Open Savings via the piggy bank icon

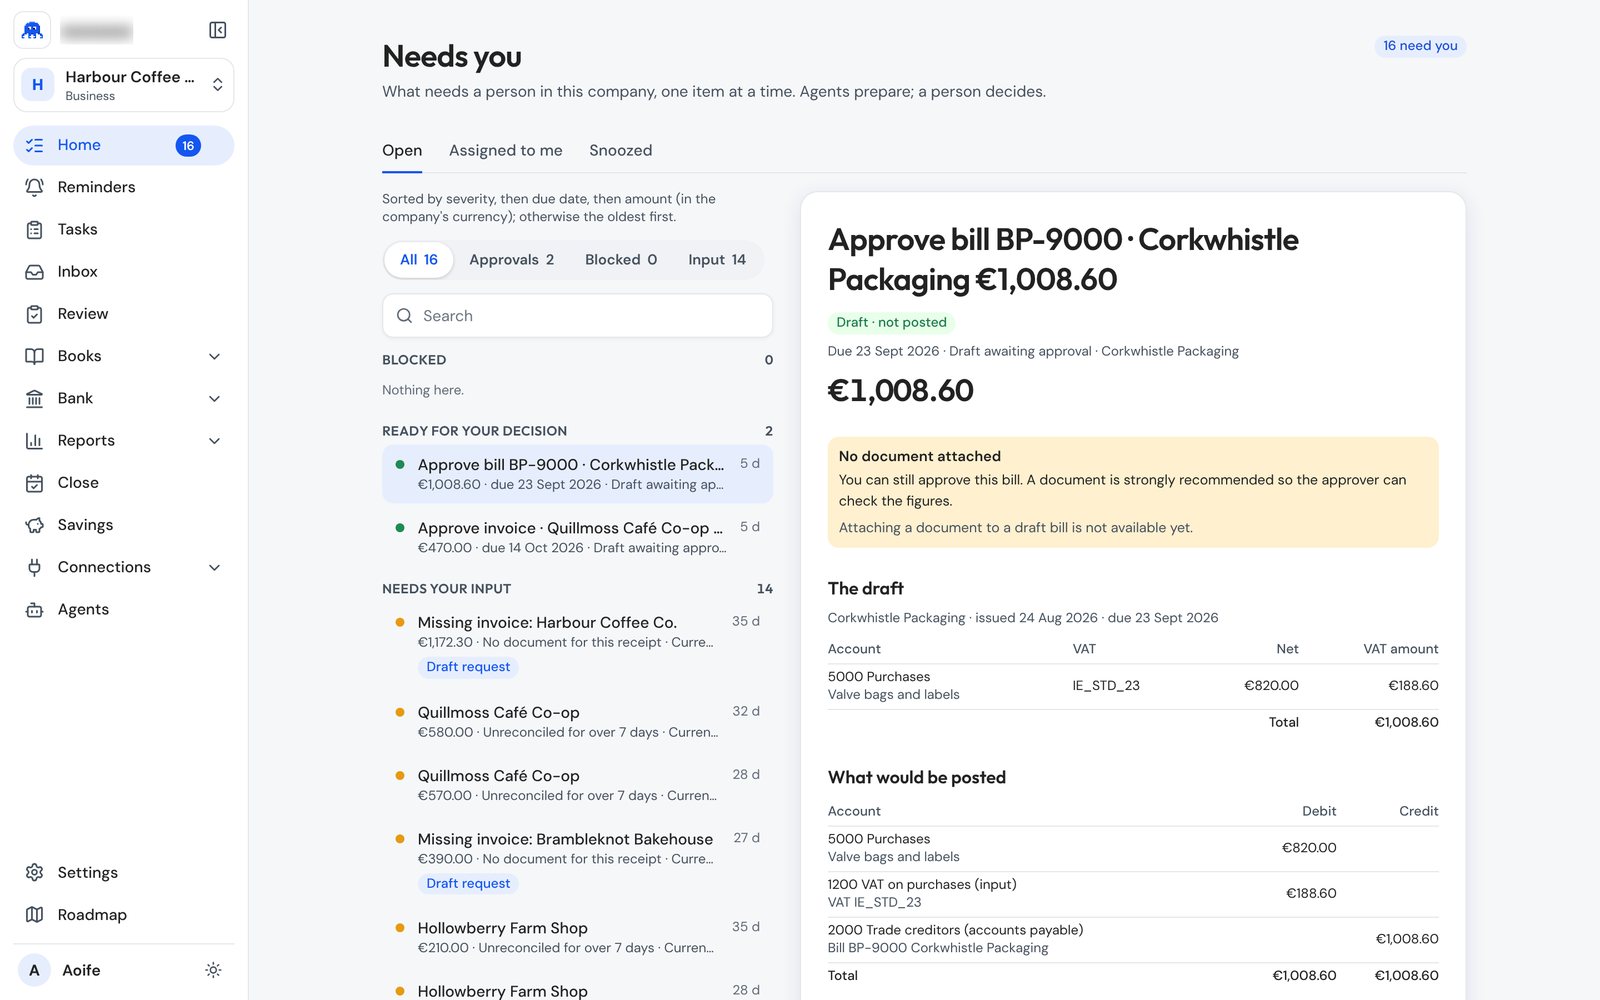click(x=34, y=525)
